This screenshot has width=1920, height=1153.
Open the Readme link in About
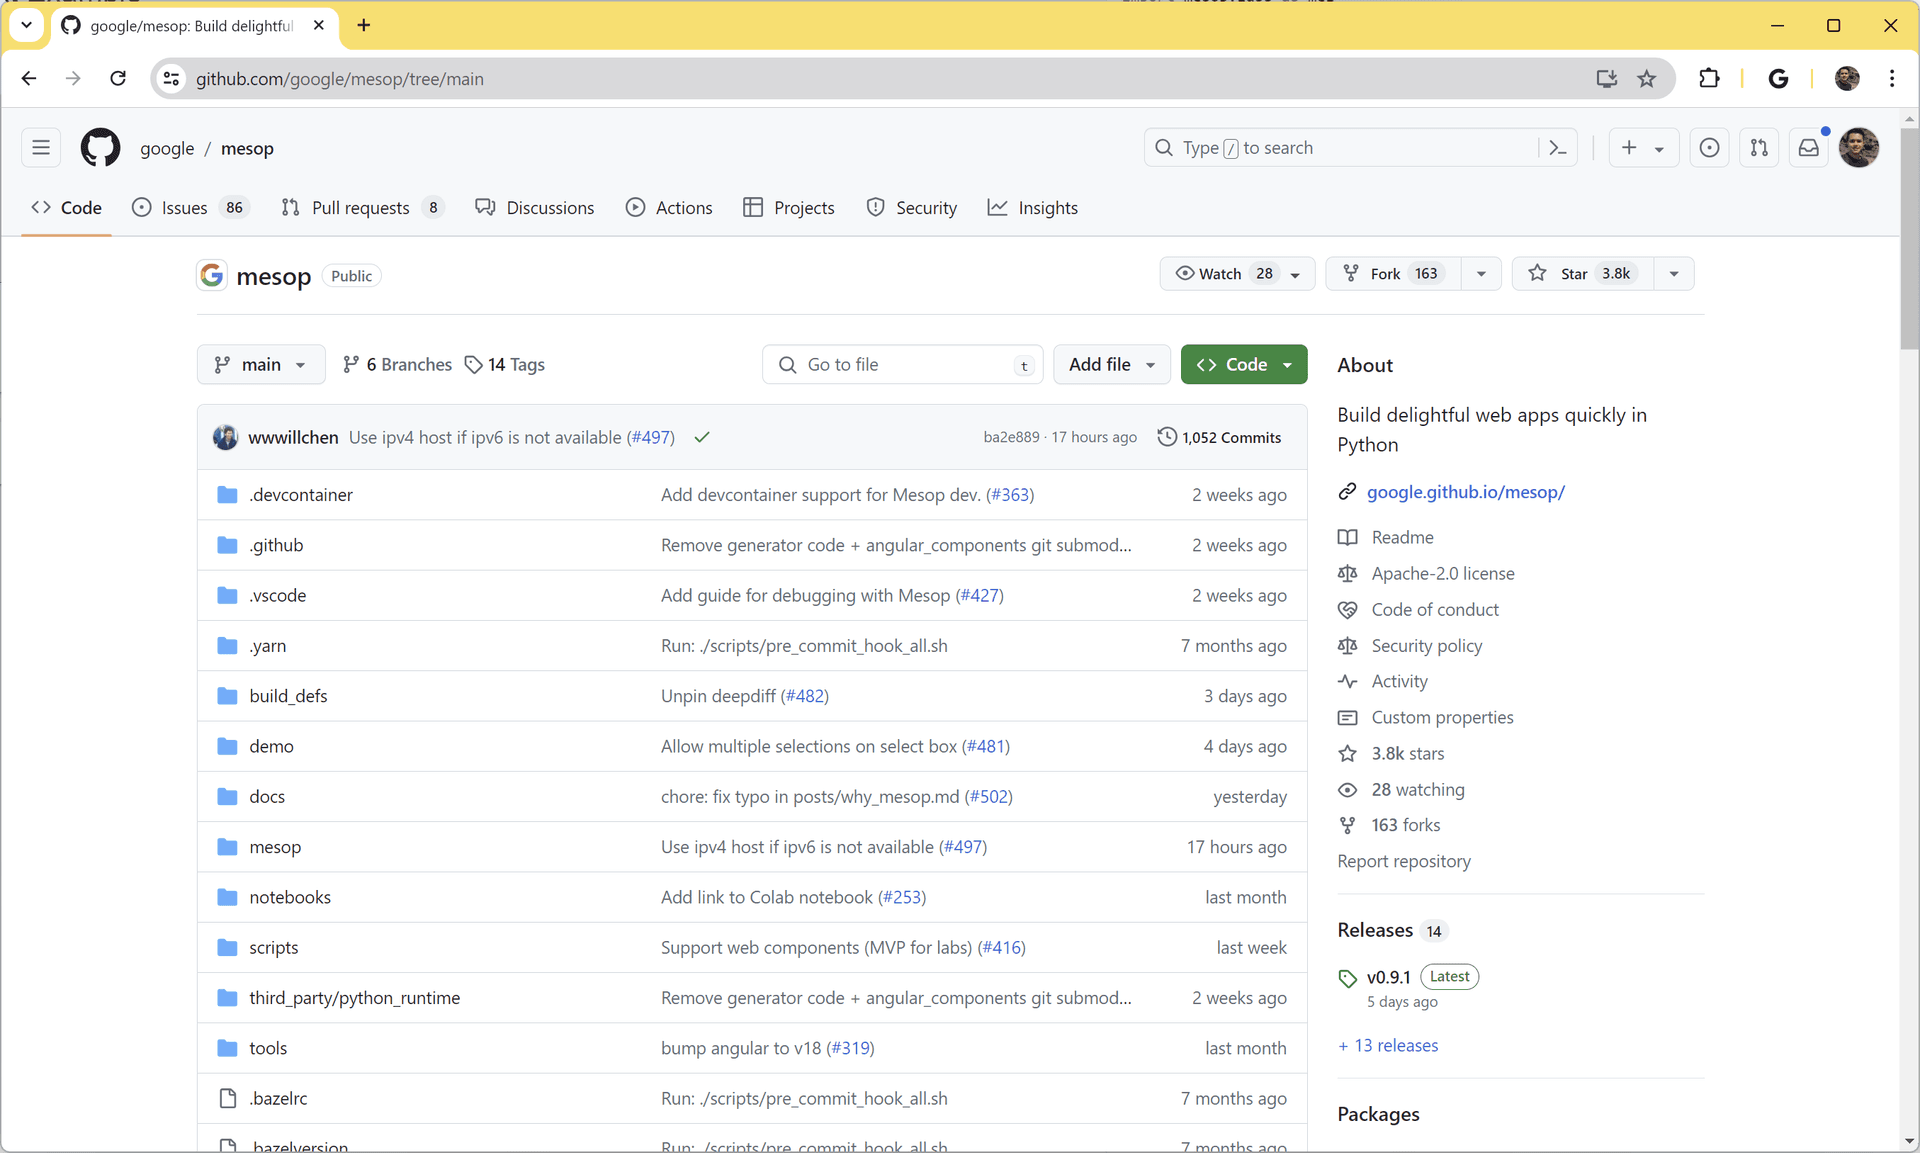[x=1402, y=537]
